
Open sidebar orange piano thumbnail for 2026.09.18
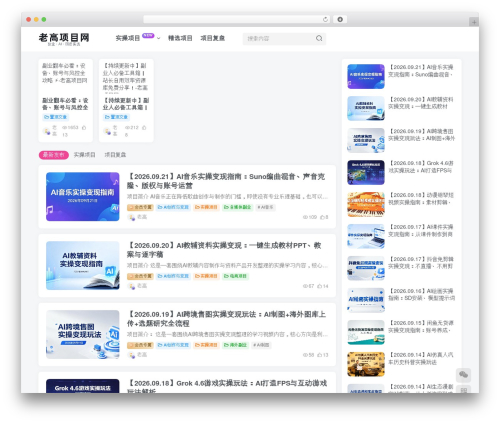[366, 205]
